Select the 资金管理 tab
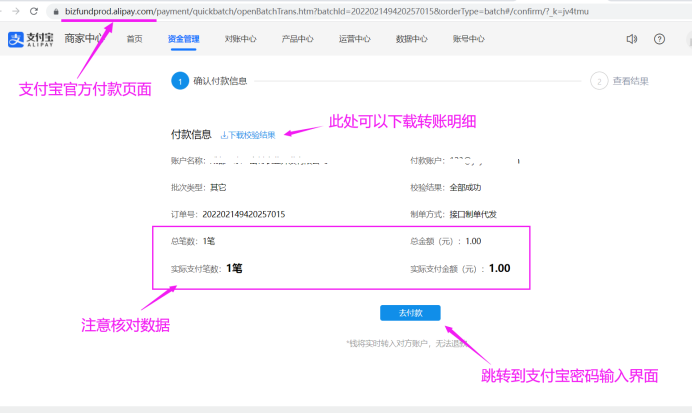The image size is (693, 413). pos(183,40)
